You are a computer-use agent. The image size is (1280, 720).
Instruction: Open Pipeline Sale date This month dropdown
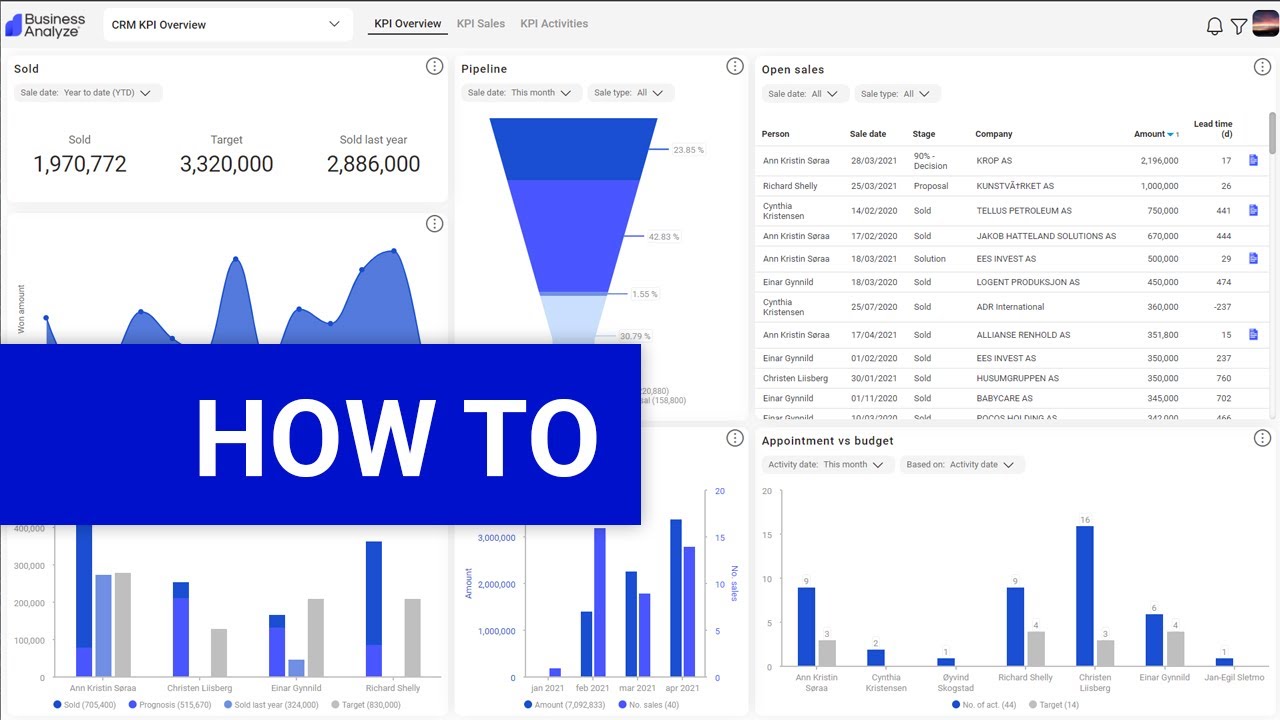(521, 93)
